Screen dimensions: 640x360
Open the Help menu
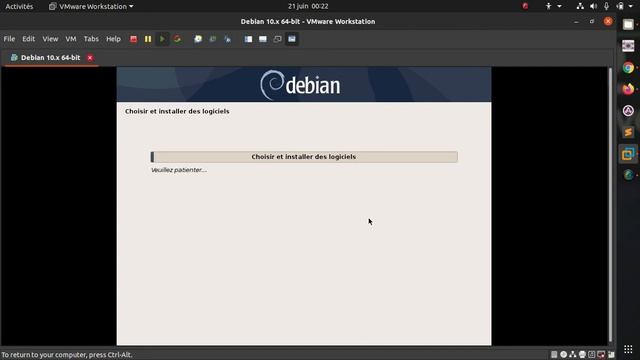pyautogui.click(x=113, y=39)
